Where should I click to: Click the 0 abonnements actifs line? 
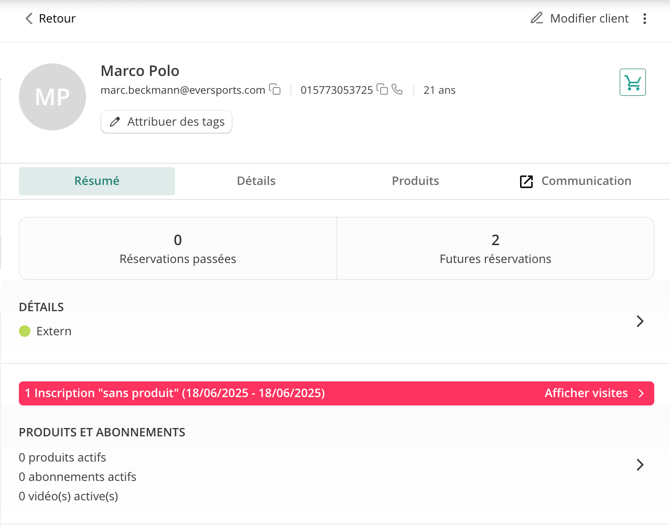(x=77, y=477)
